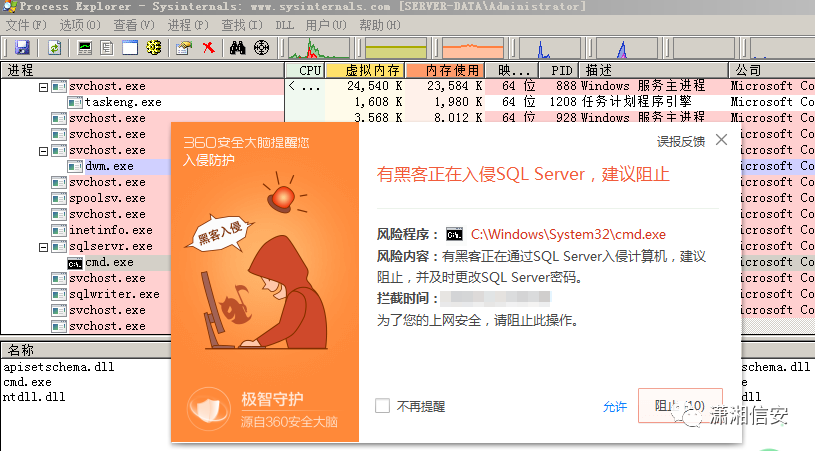Sort by the 内存使用 column header

click(x=445, y=70)
